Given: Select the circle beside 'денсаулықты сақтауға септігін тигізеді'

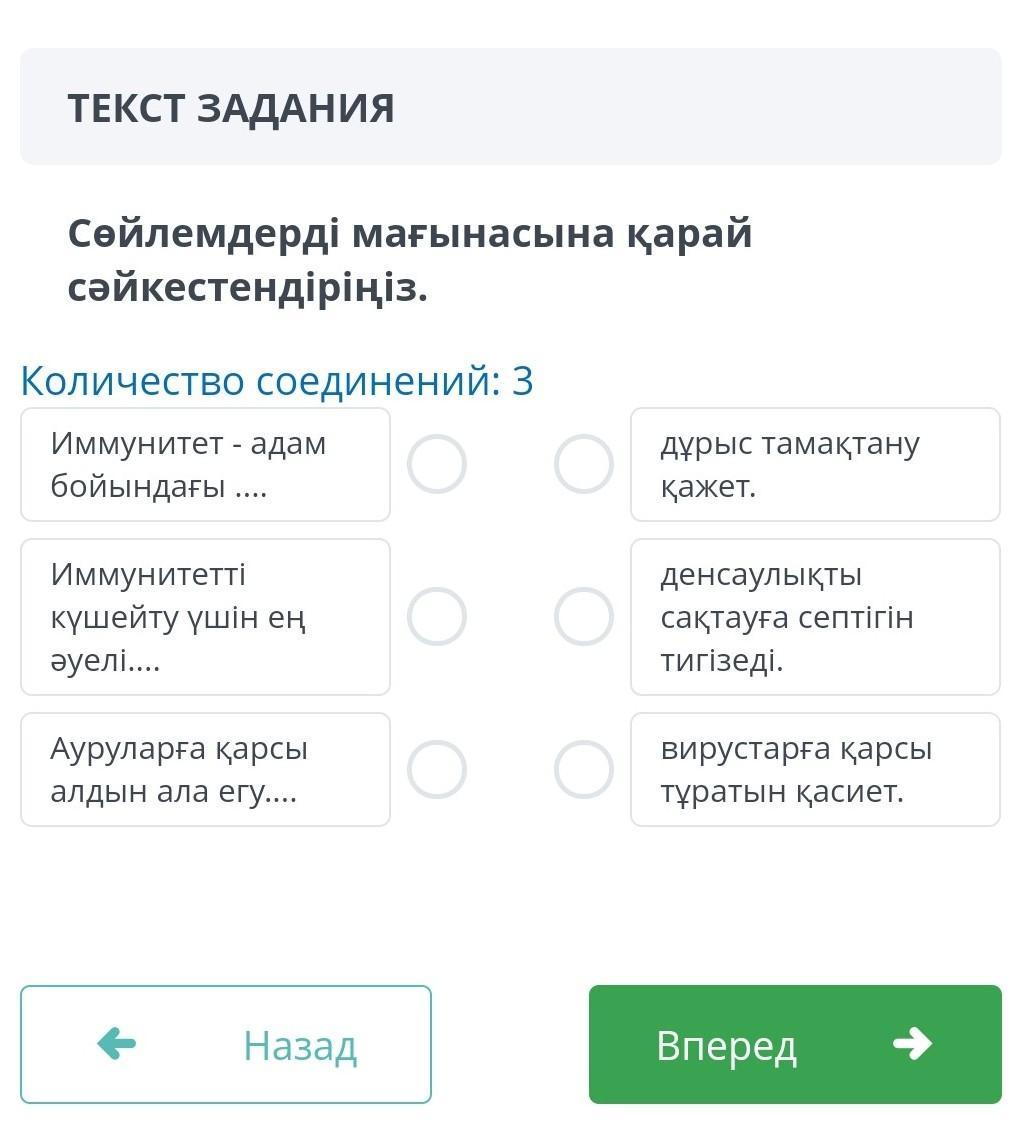Looking at the screenshot, I should click(x=584, y=616).
